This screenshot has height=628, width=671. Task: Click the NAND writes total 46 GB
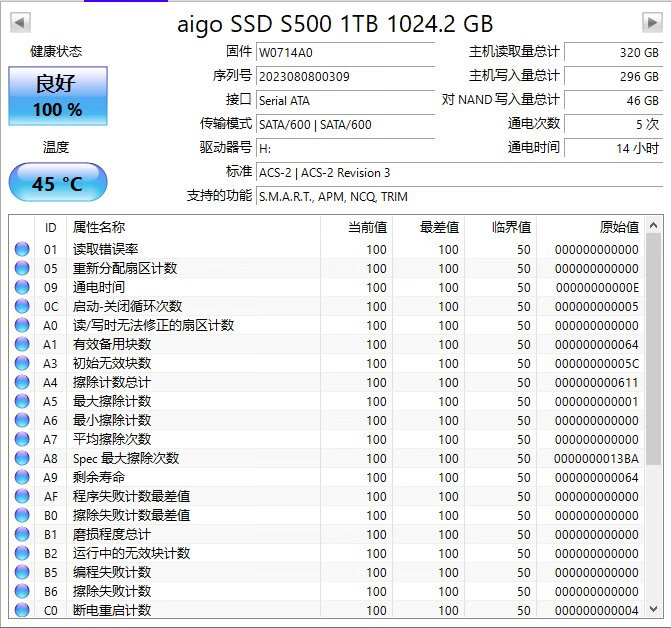tap(613, 101)
